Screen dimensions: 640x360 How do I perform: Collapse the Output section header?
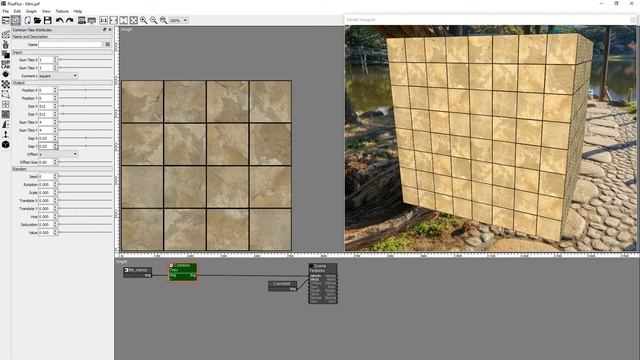pyautogui.click(x=62, y=83)
